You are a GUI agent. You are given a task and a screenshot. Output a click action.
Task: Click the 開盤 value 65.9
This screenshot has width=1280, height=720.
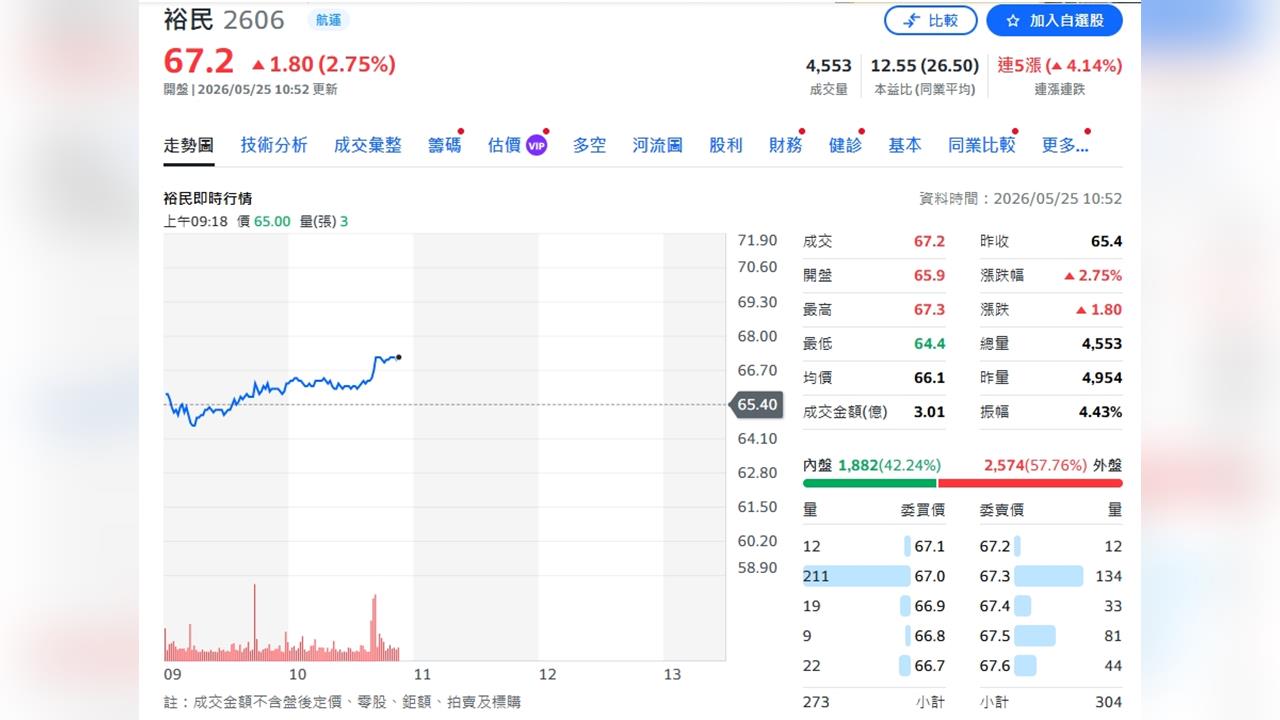pyautogui.click(x=929, y=276)
